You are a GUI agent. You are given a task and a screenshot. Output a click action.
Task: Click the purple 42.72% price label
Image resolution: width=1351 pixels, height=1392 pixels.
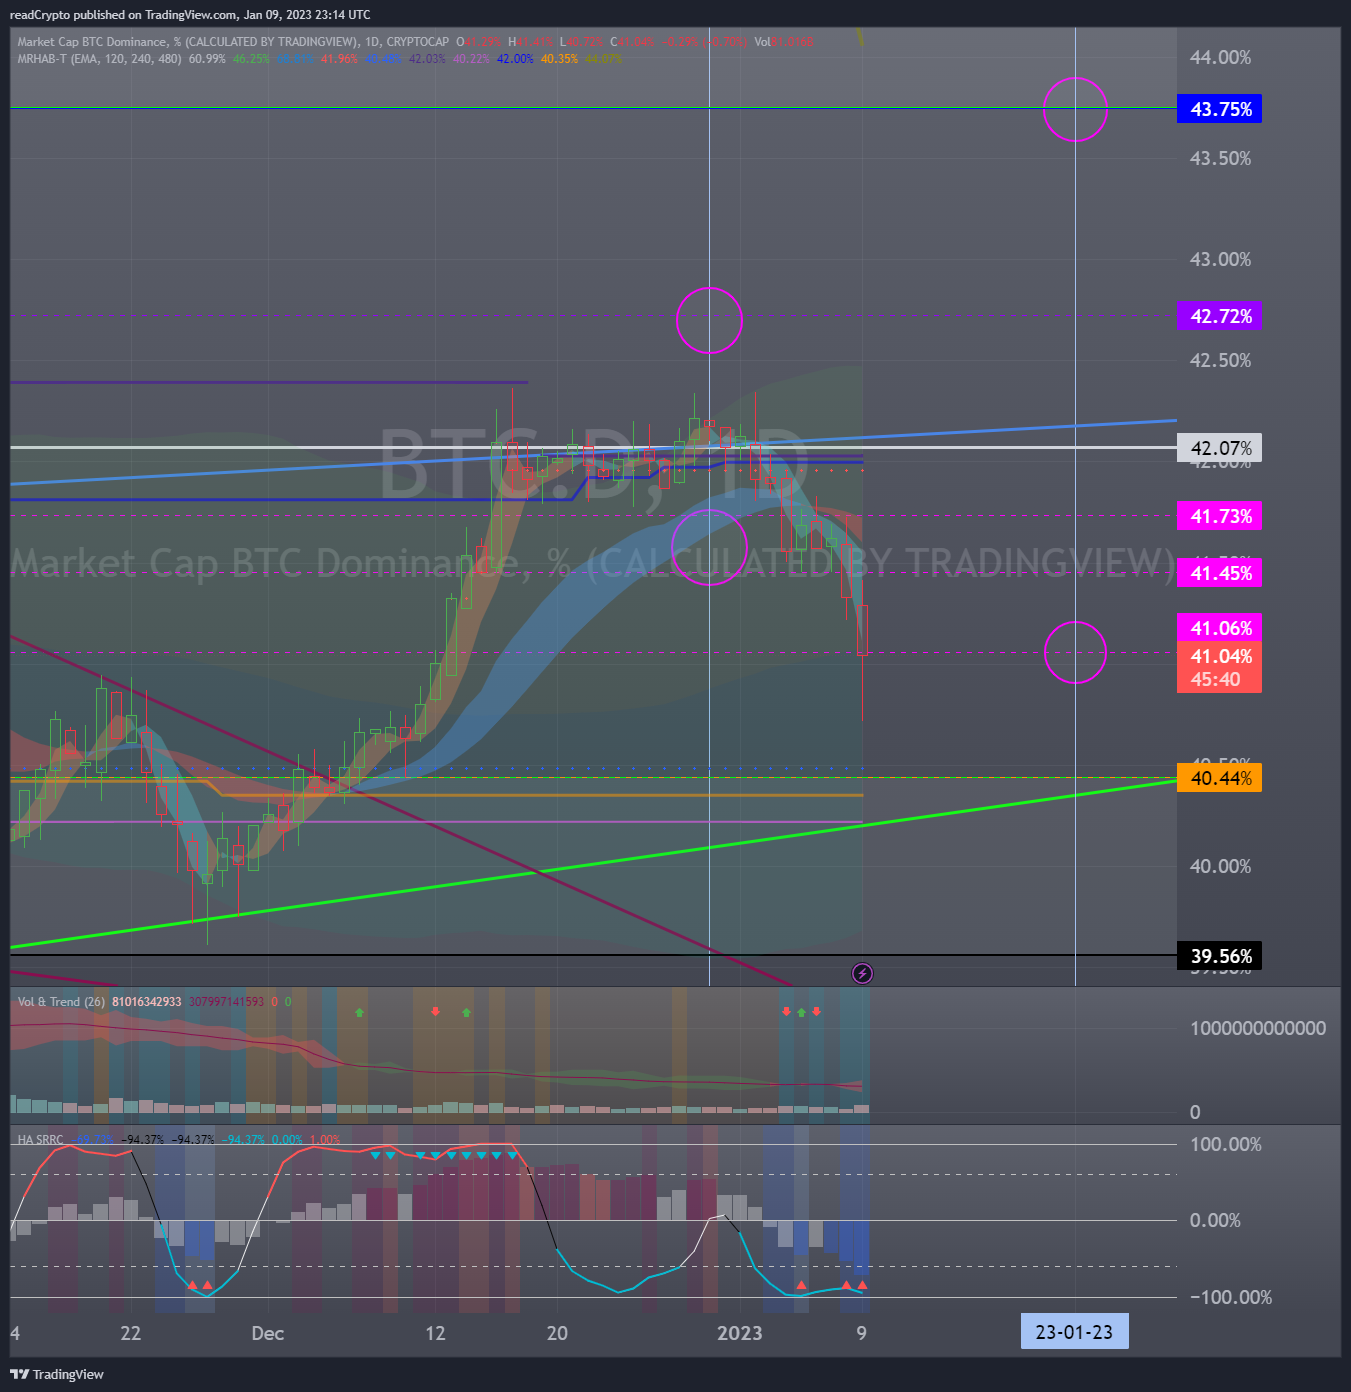pyautogui.click(x=1220, y=316)
